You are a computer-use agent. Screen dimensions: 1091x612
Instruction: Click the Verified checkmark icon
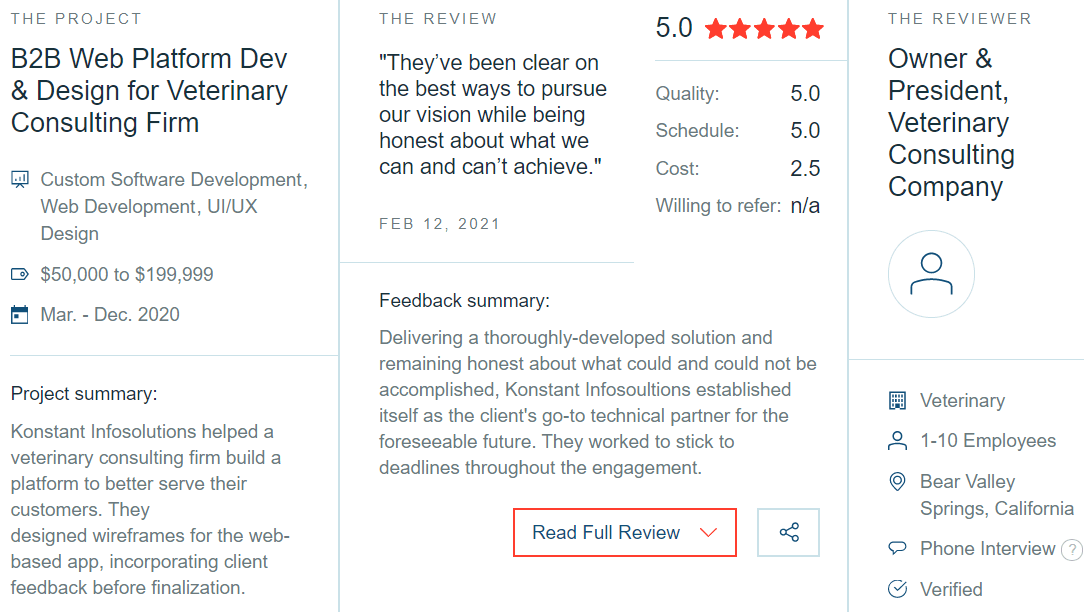898,589
